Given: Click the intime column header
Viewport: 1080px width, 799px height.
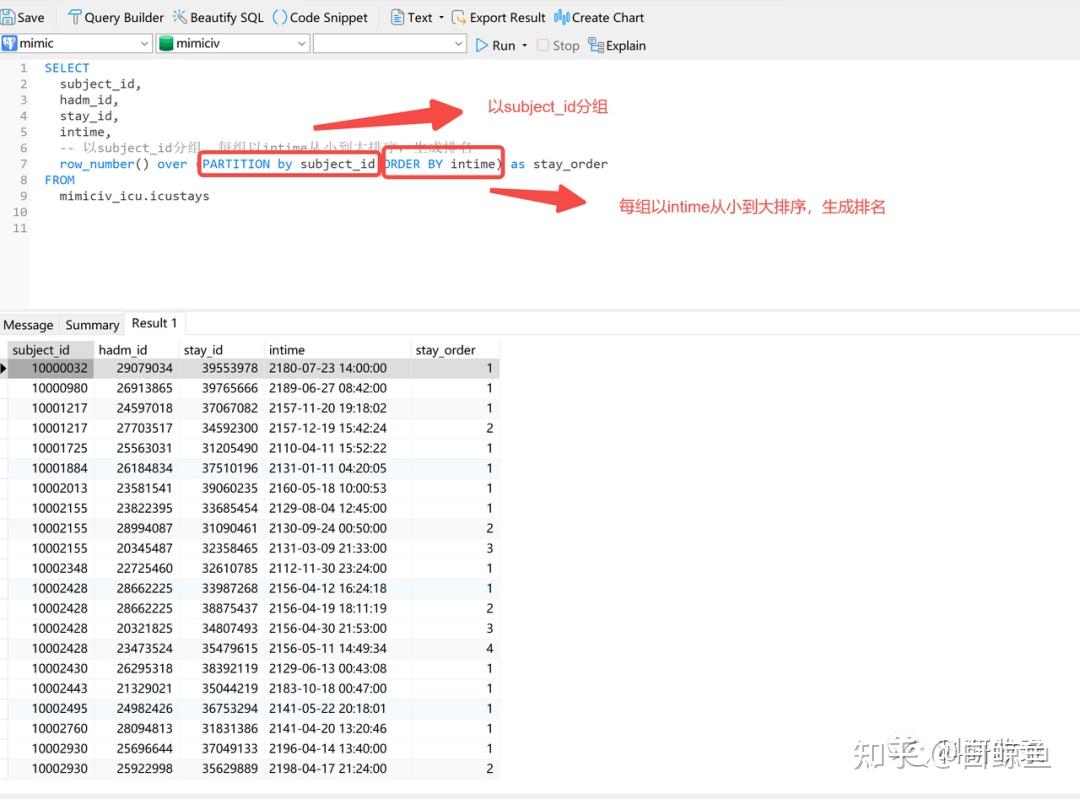Looking at the screenshot, I should pos(338,350).
